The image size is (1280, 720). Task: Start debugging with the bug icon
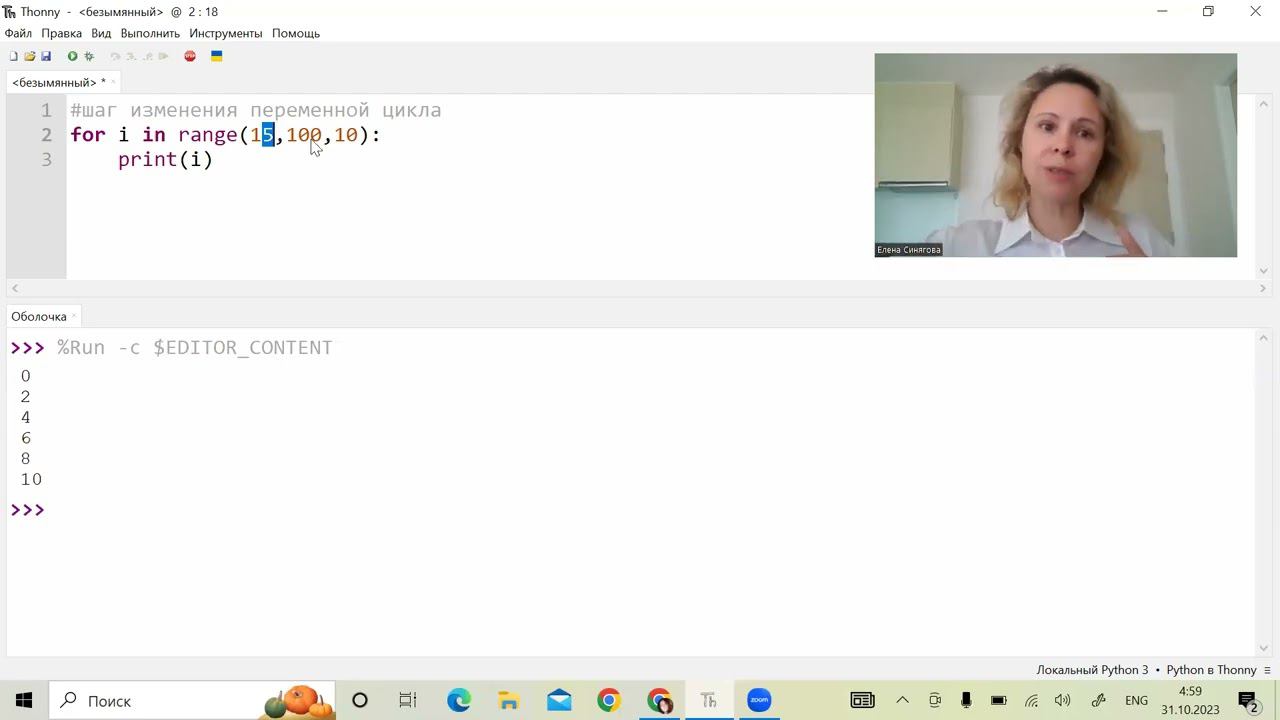(89, 56)
